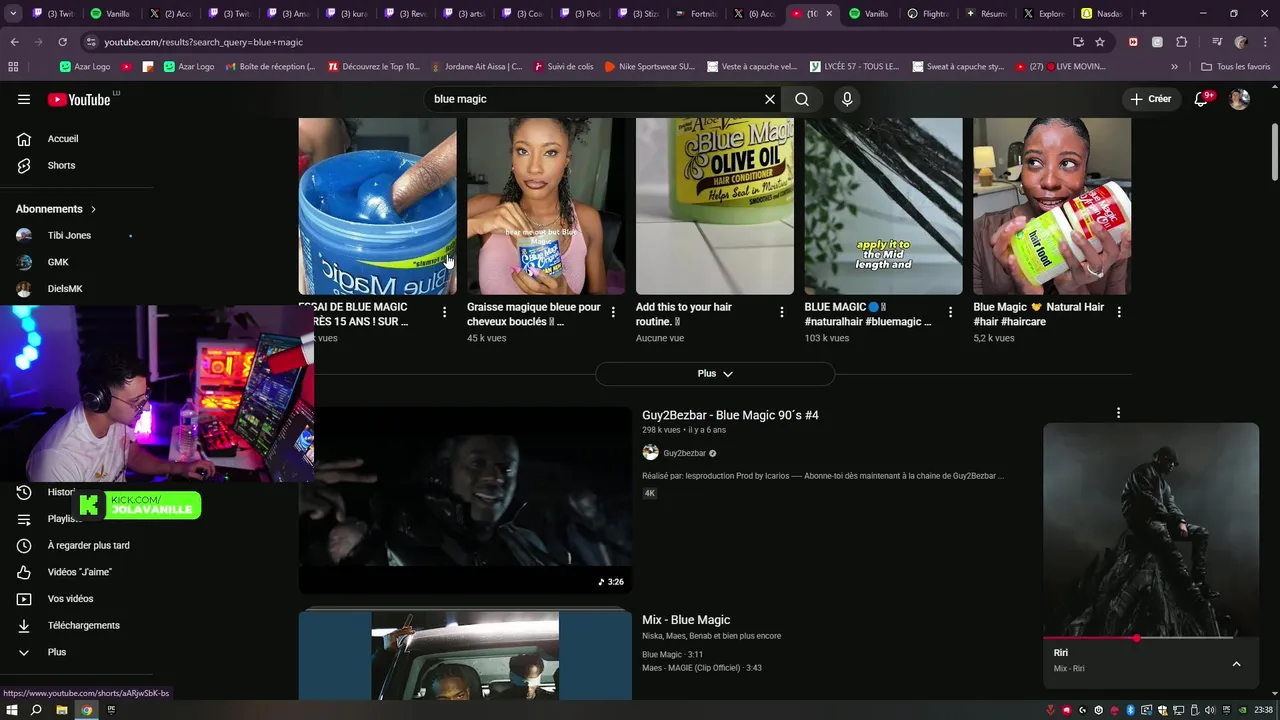The height and width of the screenshot is (720, 1280).
Task: Open a new browser tab
Action: coord(1143,14)
